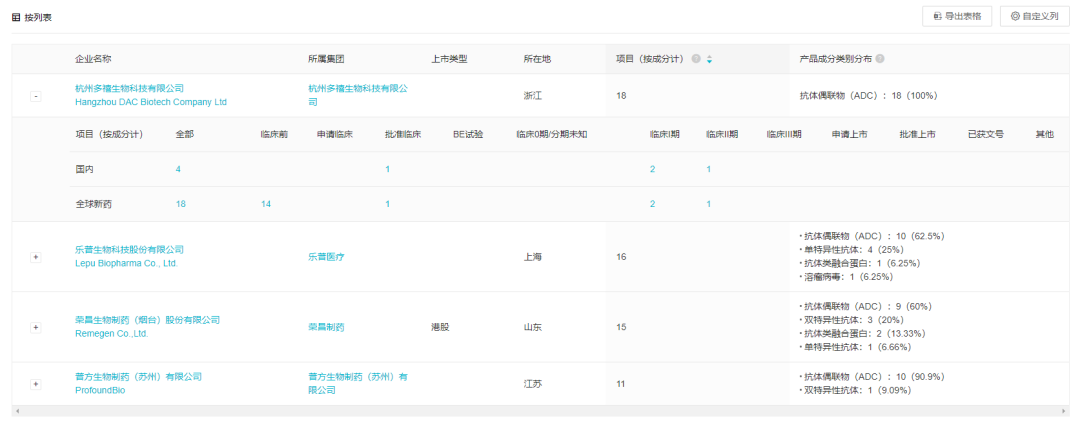The image size is (1080, 423).
Task: Click the 浙江 location cell
Action: tap(532, 96)
